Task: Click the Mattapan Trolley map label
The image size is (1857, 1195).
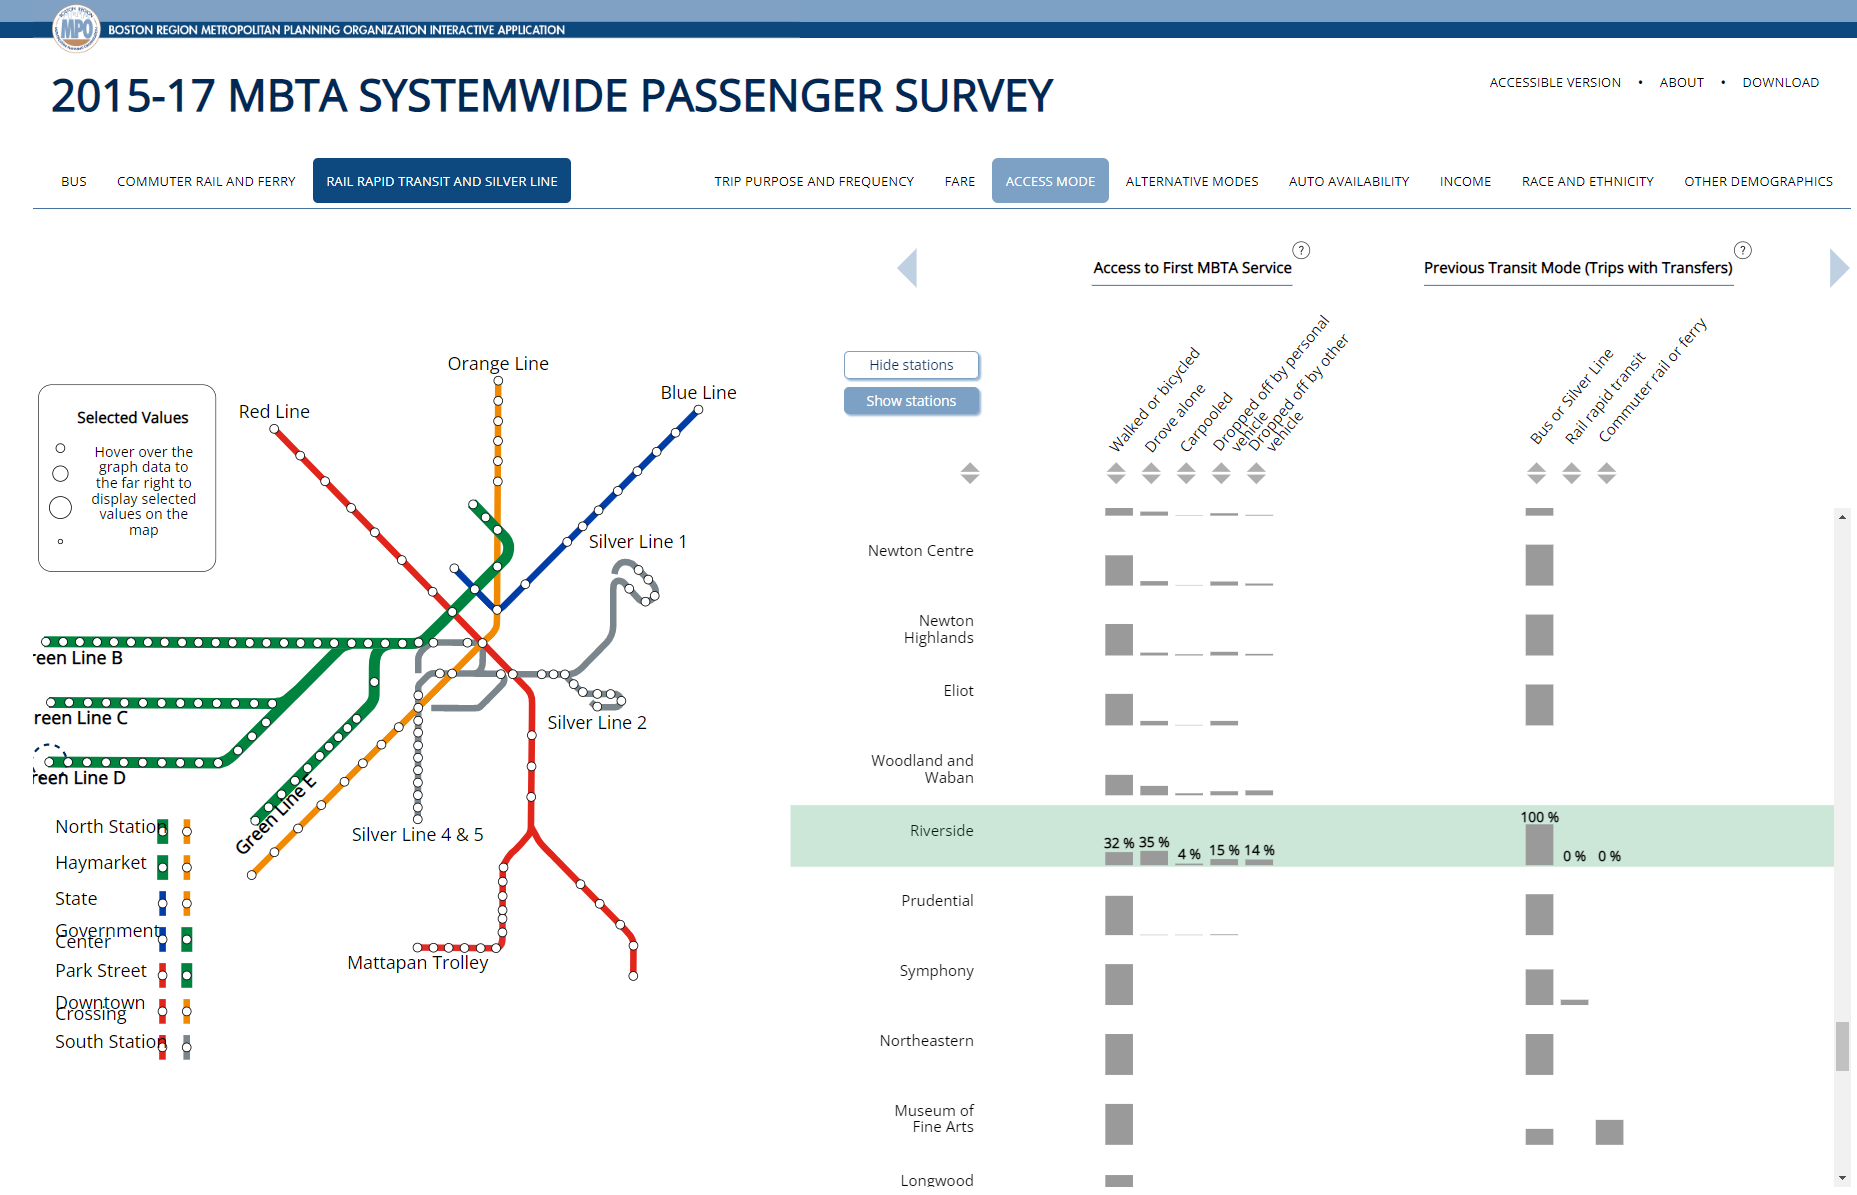Action: [x=418, y=963]
